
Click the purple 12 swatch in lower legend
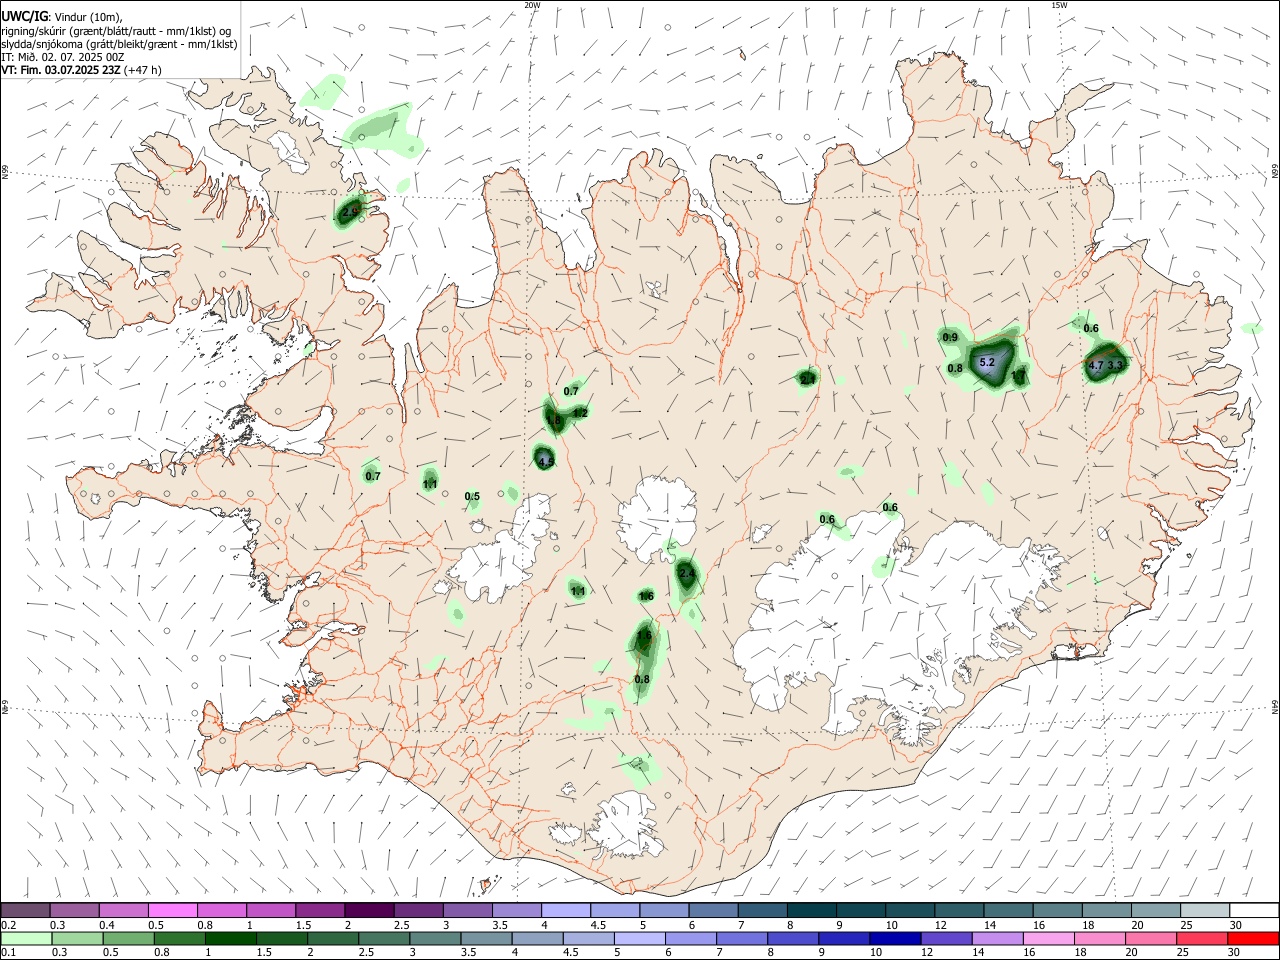[x=945, y=938]
